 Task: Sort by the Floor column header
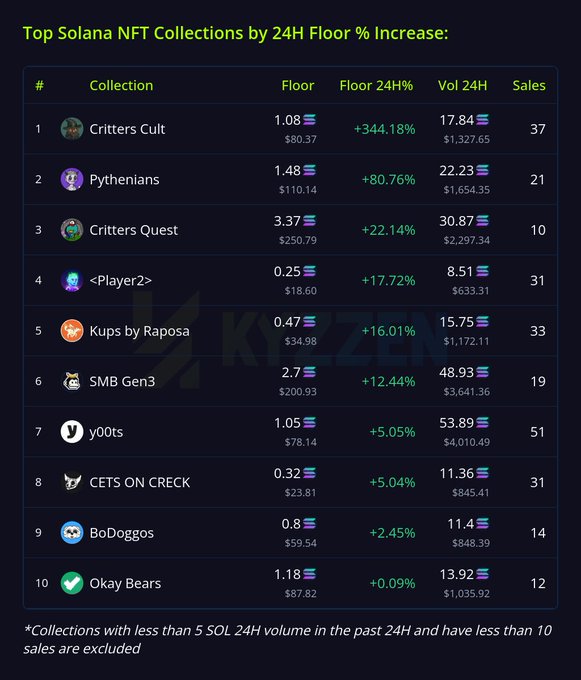click(298, 85)
